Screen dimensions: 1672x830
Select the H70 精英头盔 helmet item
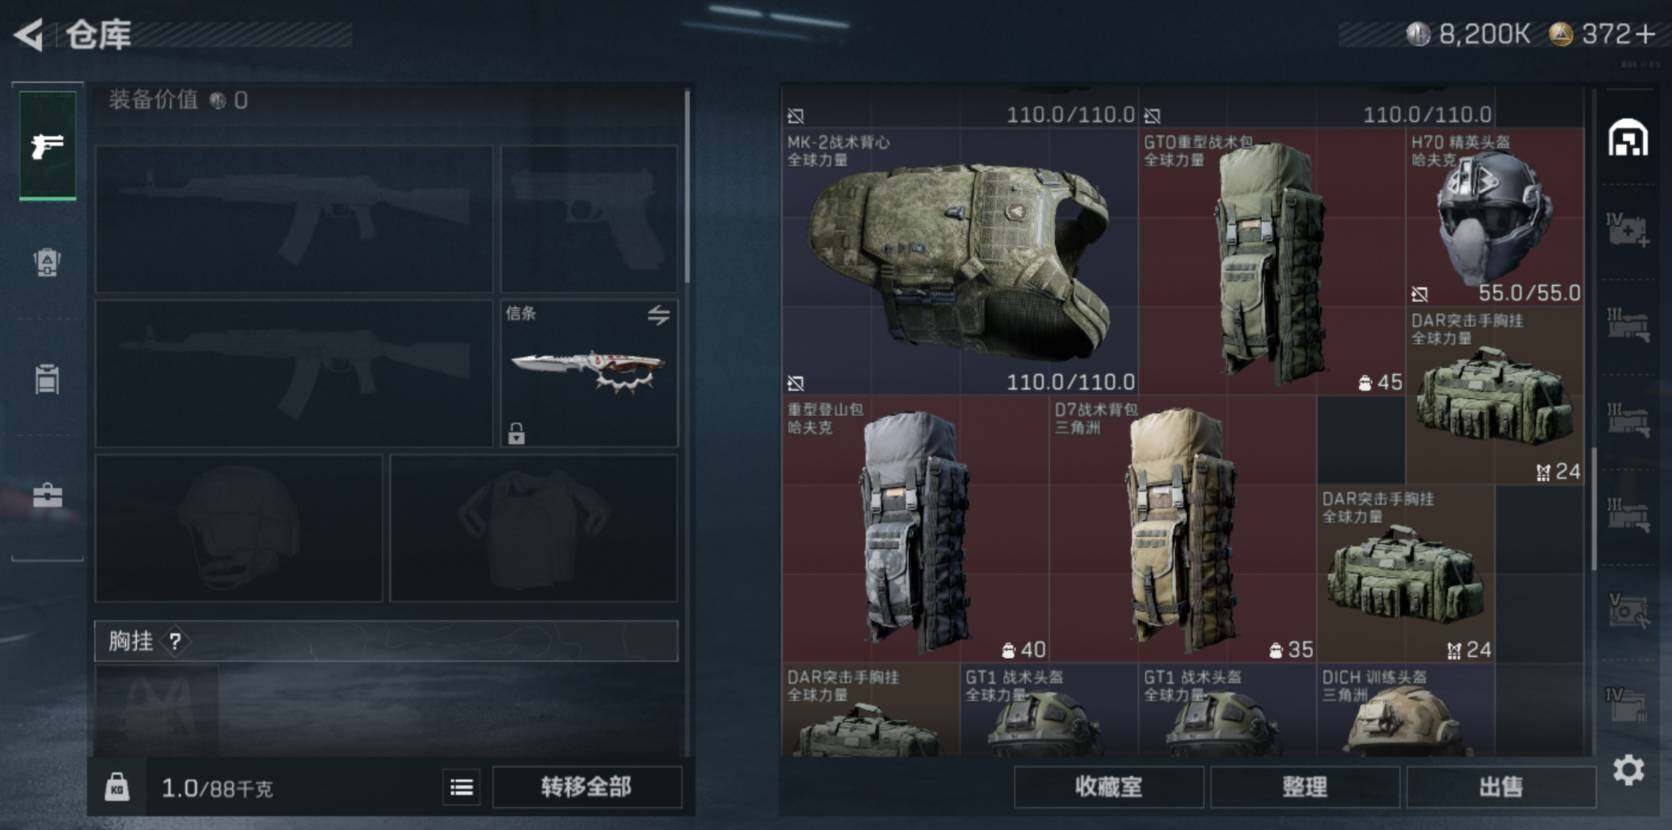1494,217
